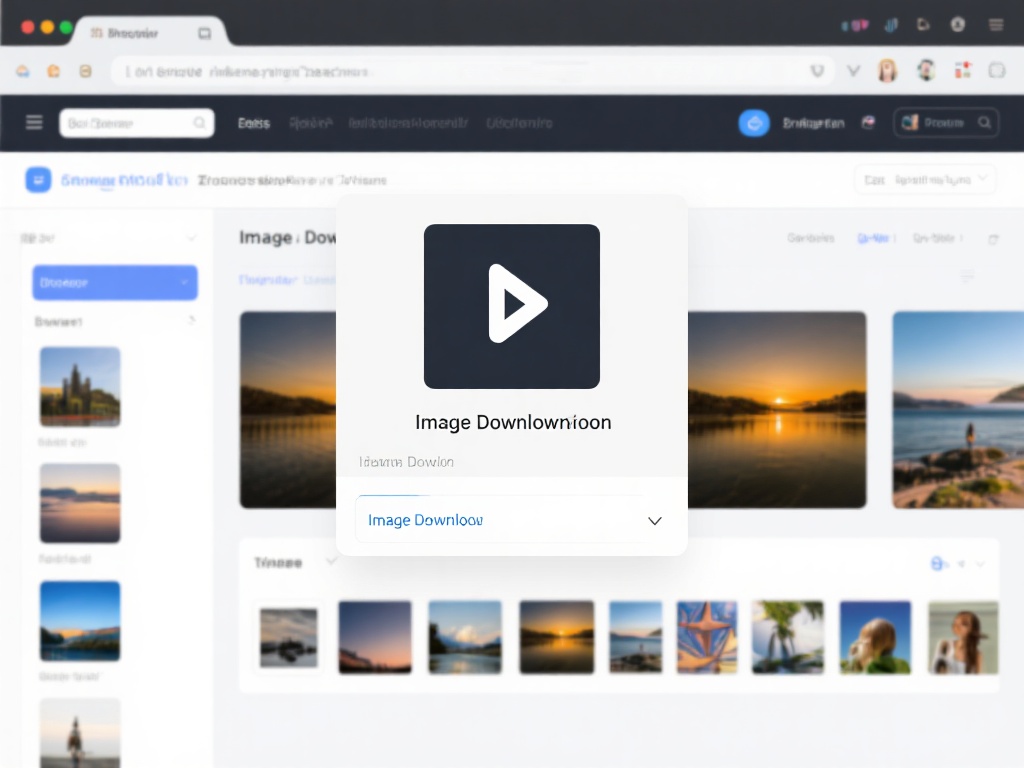
Task: Select the first menu item in the dark navbar
Action: tap(254, 123)
